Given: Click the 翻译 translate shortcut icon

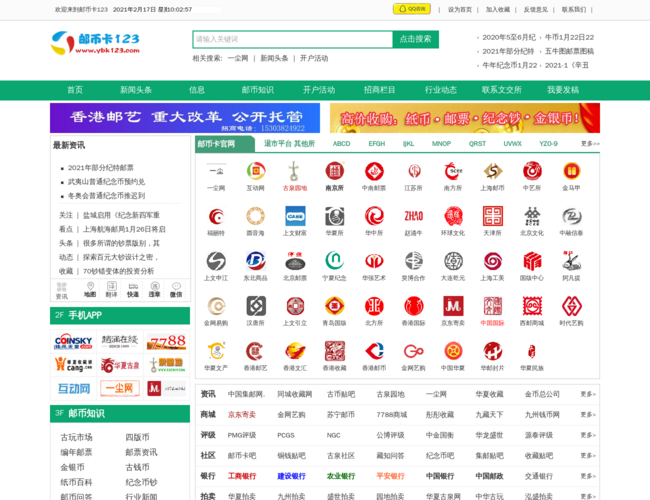Looking at the screenshot, I should pos(112,289).
